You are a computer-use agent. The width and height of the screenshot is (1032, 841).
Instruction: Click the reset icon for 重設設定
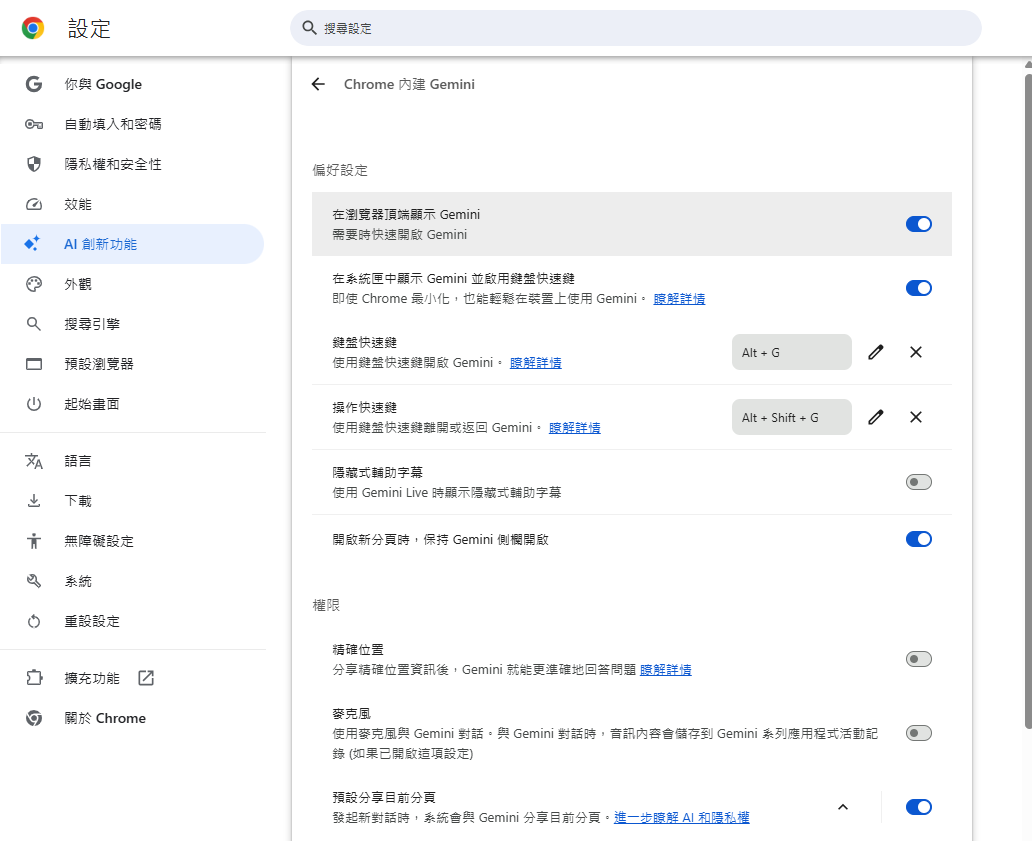pyautogui.click(x=34, y=621)
